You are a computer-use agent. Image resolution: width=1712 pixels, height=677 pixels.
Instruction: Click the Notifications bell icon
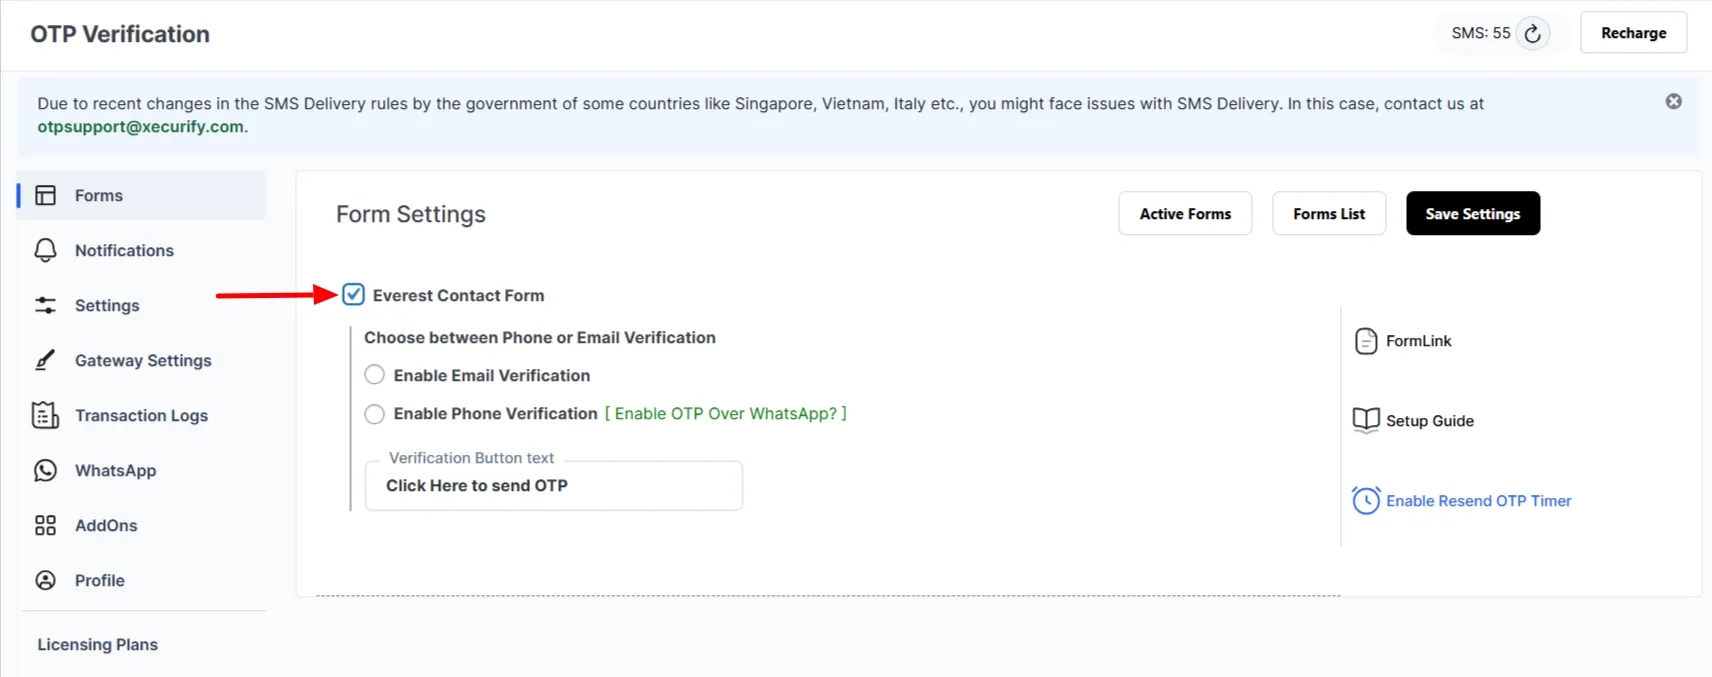(46, 250)
